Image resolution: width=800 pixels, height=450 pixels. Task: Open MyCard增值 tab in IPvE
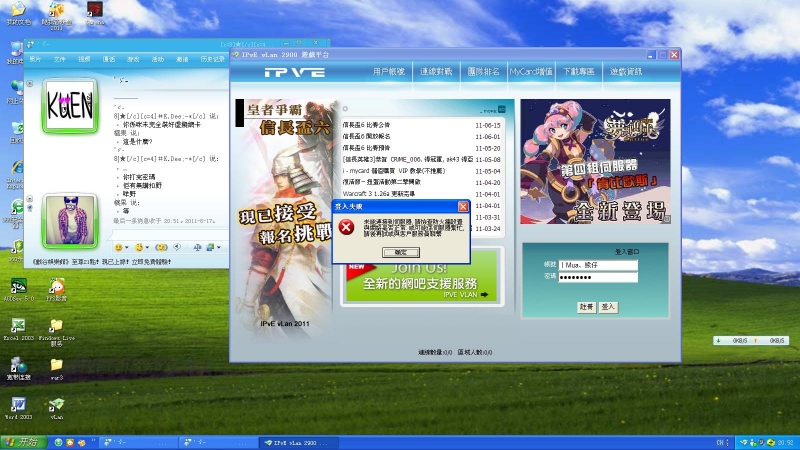click(x=531, y=72)
